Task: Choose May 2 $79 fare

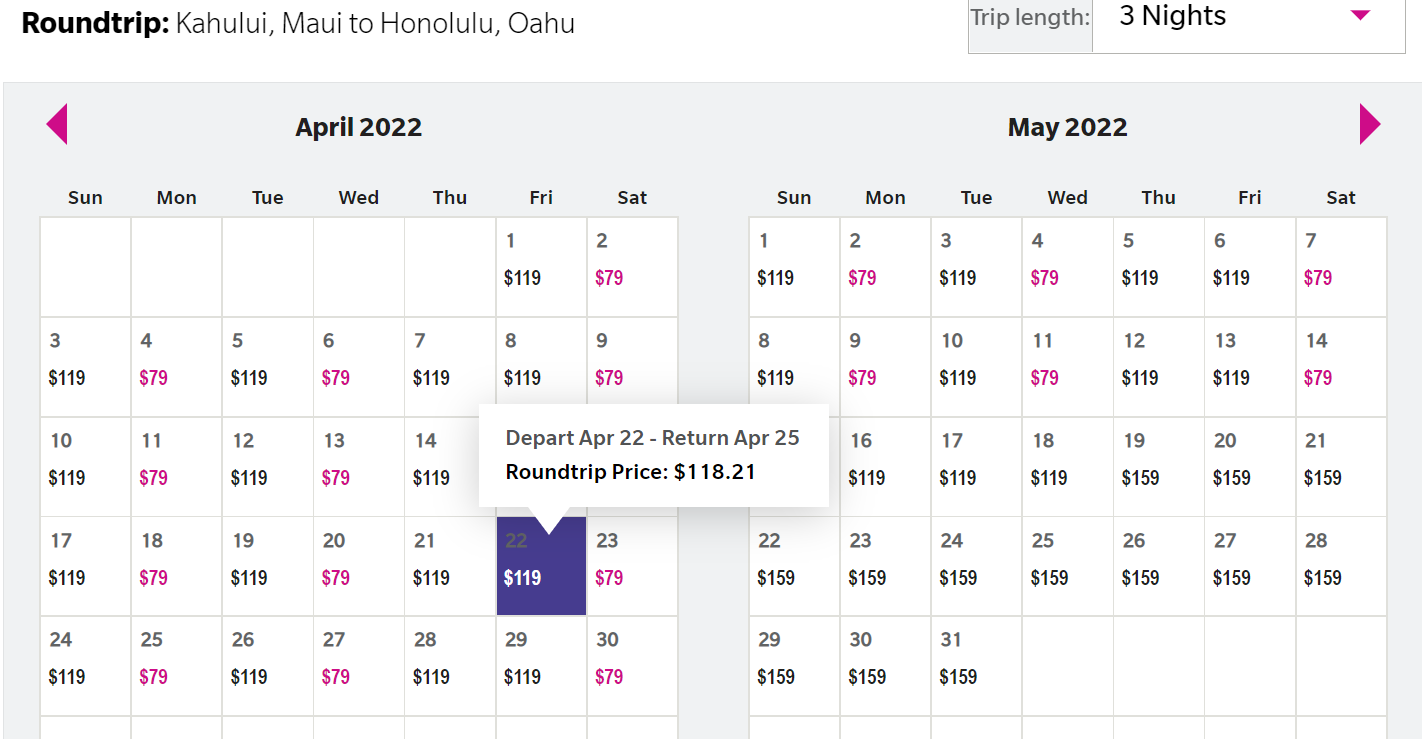Action: 885,267
